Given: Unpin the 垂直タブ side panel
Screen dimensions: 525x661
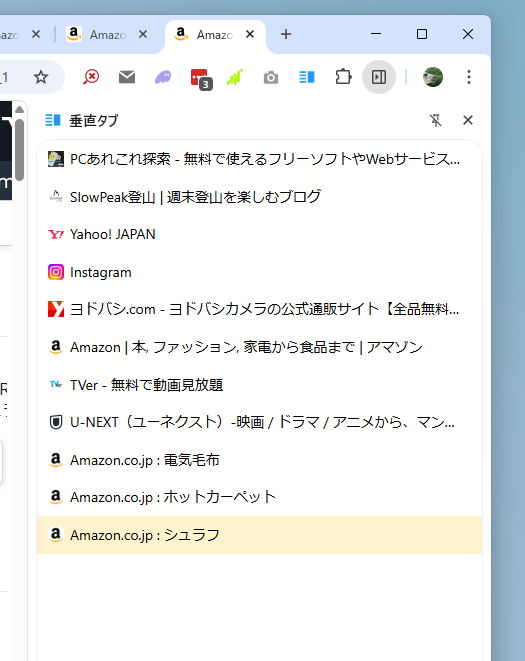Looking at the screenshot, I should (436, 121).
